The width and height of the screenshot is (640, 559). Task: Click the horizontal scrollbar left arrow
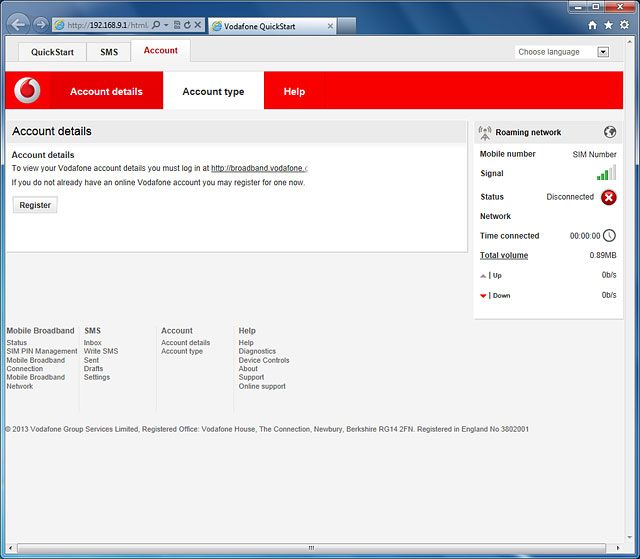coord(11,548)
